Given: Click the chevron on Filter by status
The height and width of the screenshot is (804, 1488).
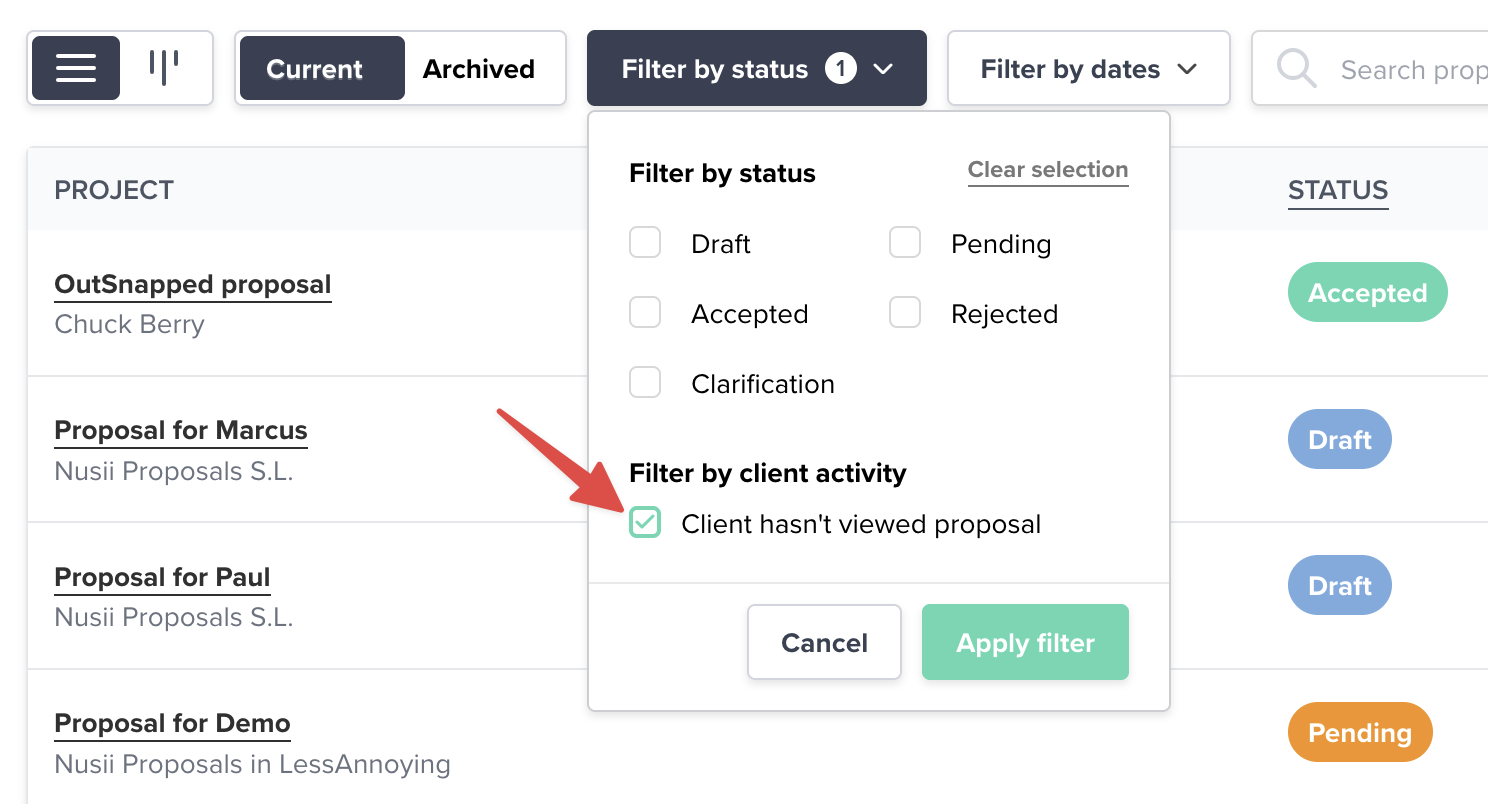Looking at the screenshot, I should tap(883, 68).
